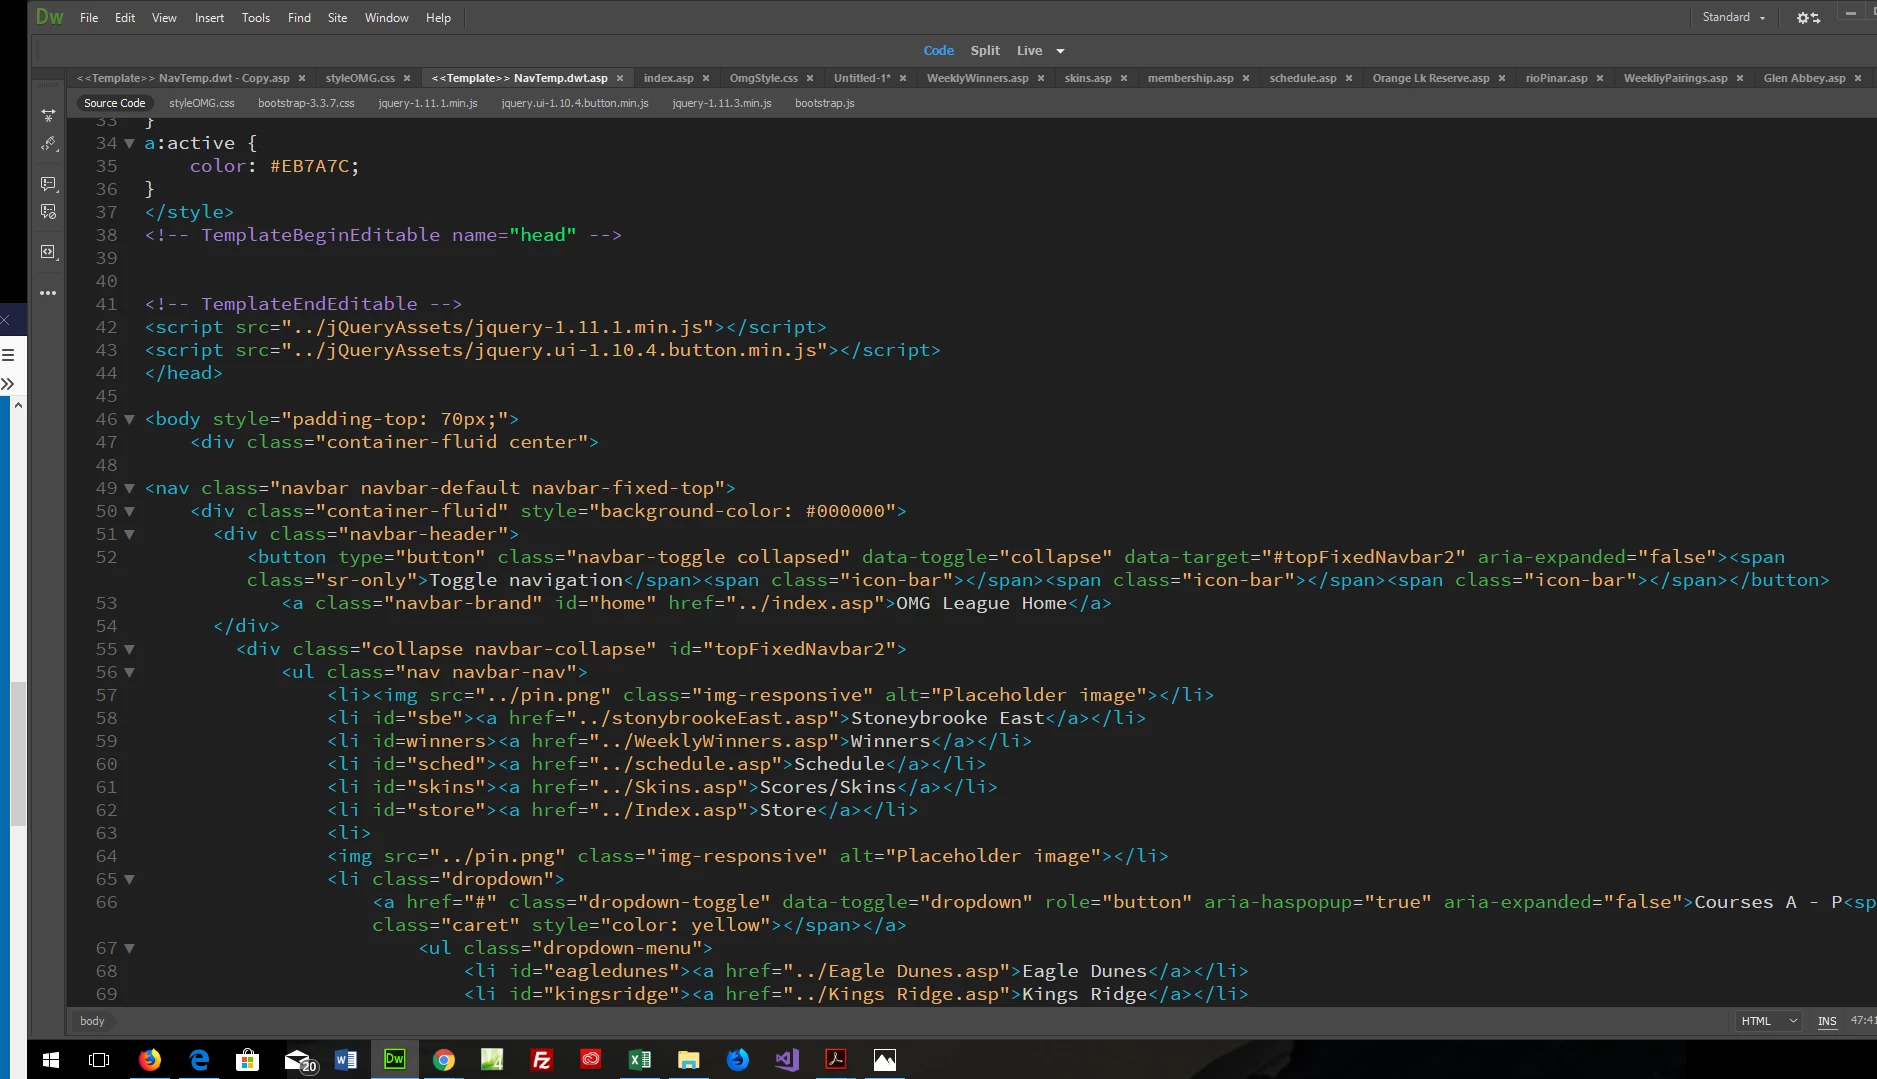Viewport: 1877px width, 1079px height.
Task: Open FileZilla from the taskbar
Action: [542, 1060]
